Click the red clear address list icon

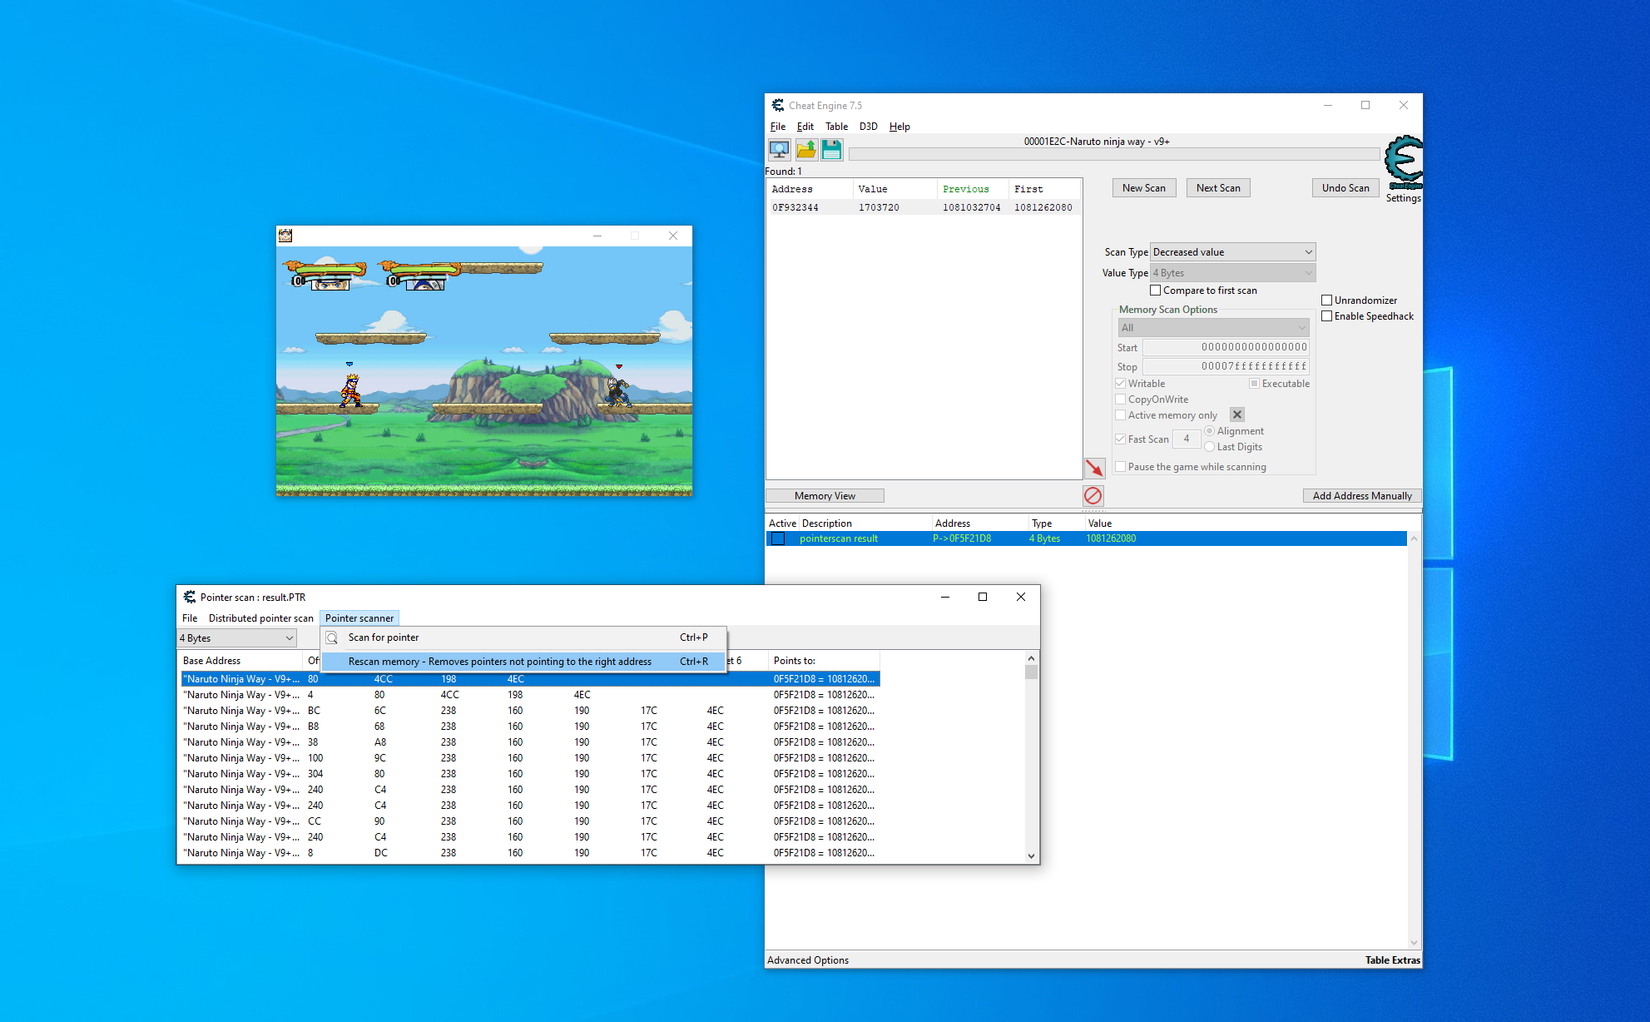tap(1093, 496)
